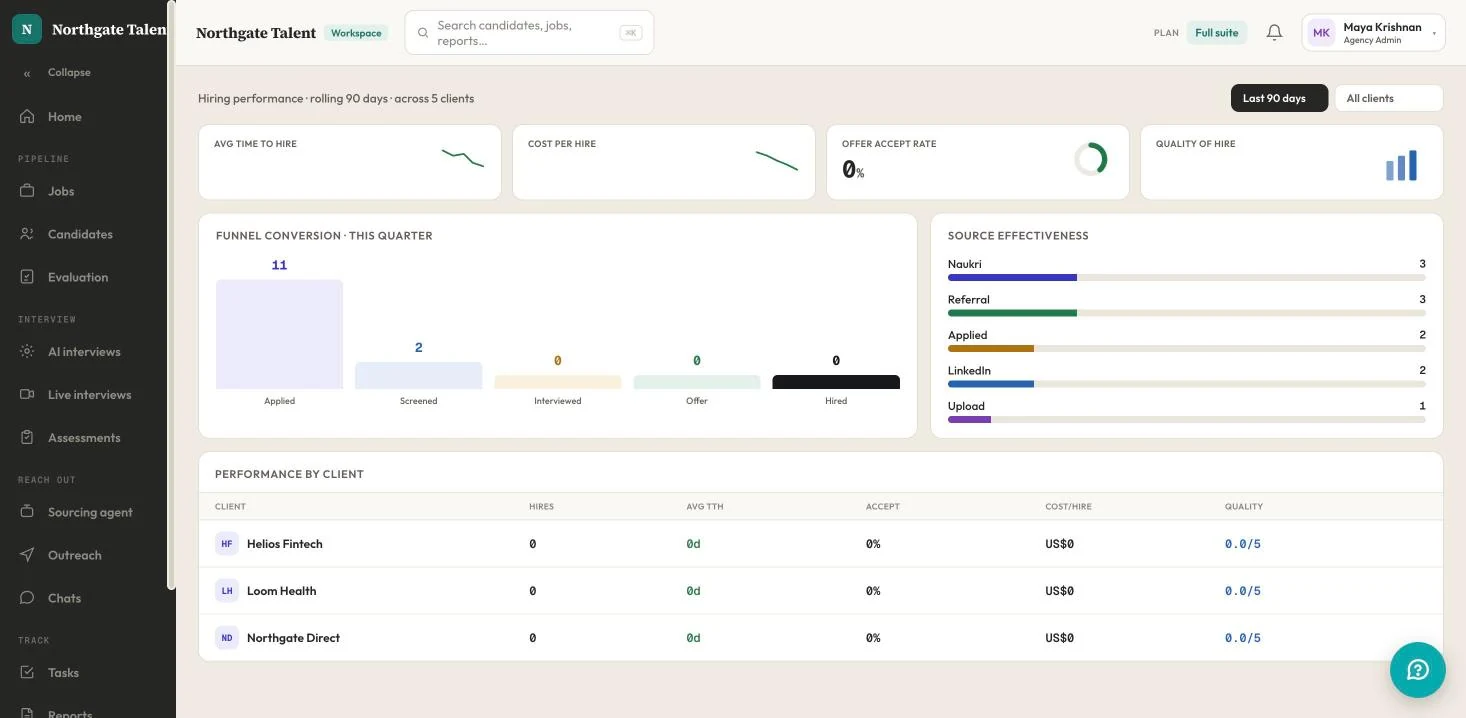This screenshot has width=1466, height=718.
Task: Click the HF Helios Fintech badge
Action: (x=227, y=544)
